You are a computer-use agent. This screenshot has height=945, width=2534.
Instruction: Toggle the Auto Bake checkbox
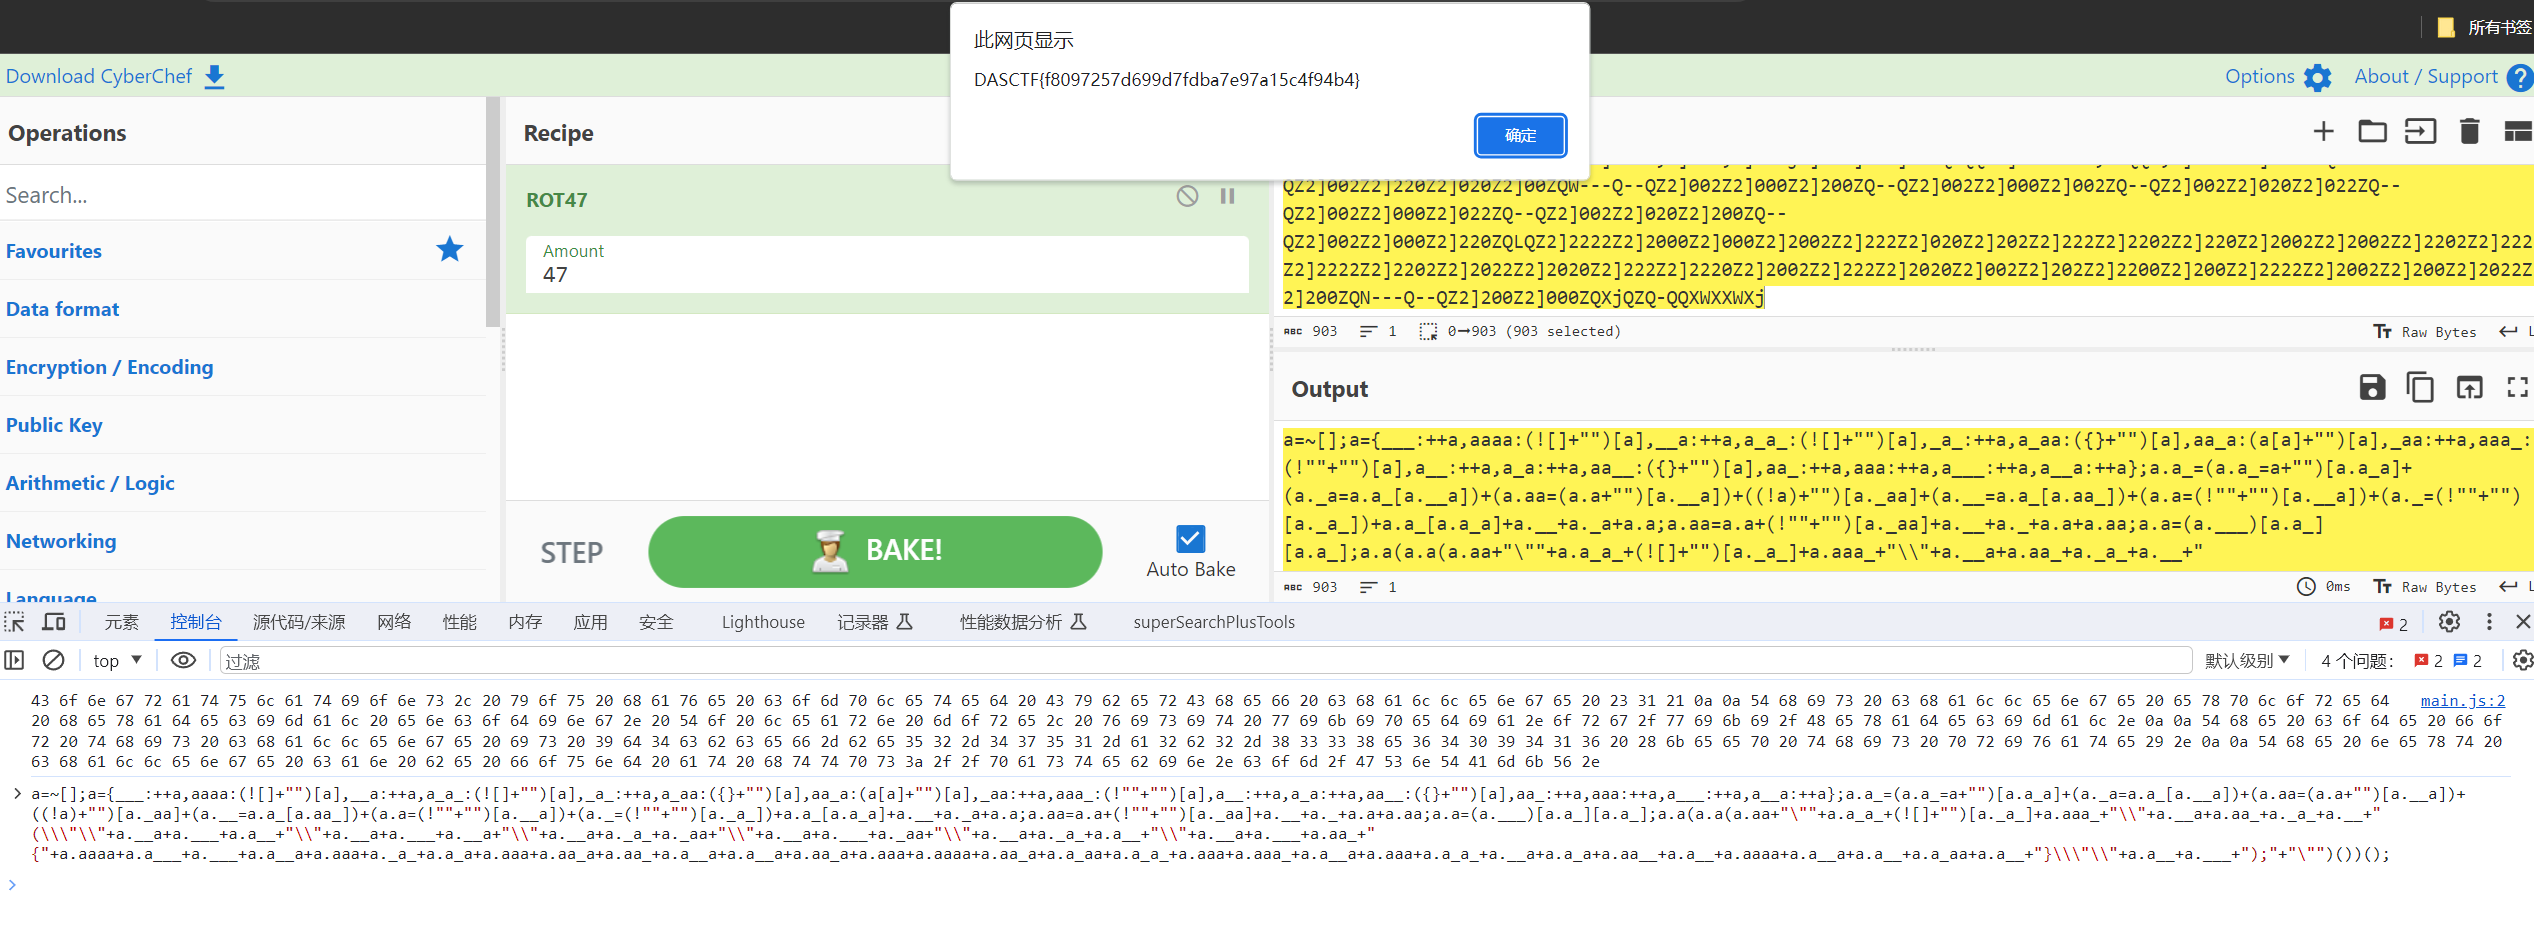(1190, 539)
